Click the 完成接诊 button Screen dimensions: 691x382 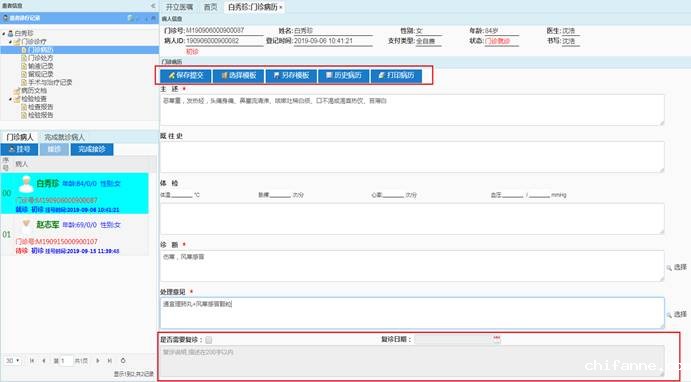coord(92,149)
